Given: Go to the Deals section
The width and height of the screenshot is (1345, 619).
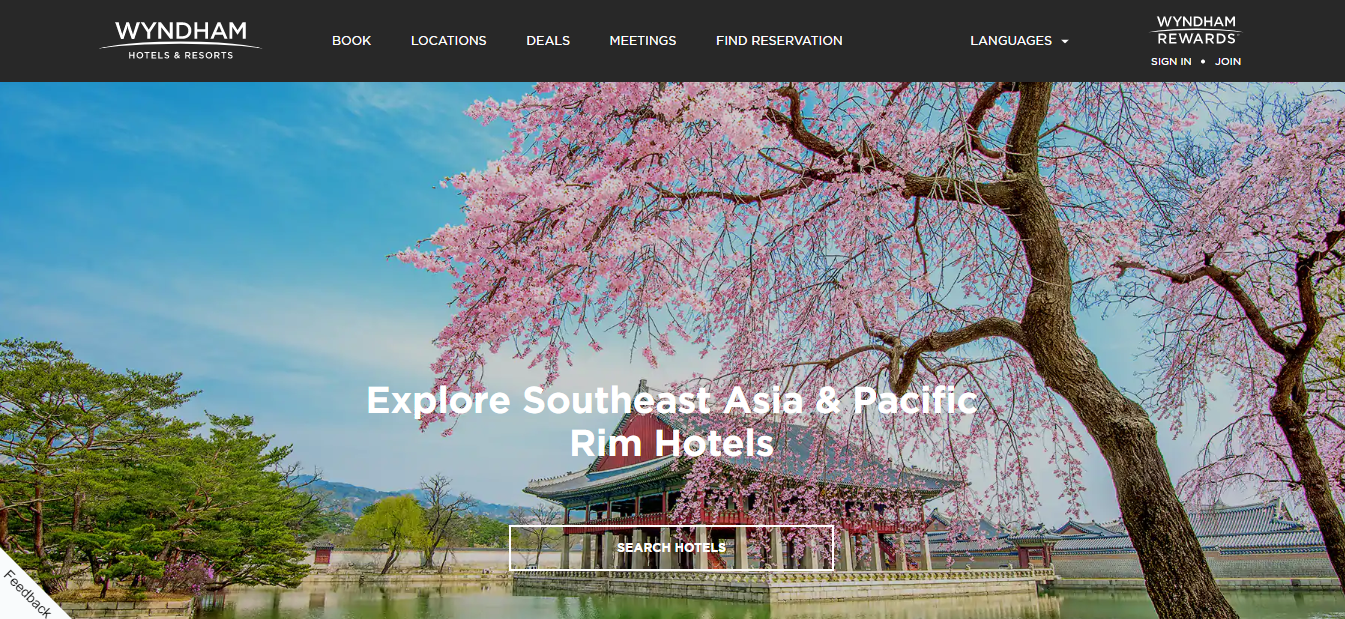Looking at the screenshot, I should click(548, 41).
